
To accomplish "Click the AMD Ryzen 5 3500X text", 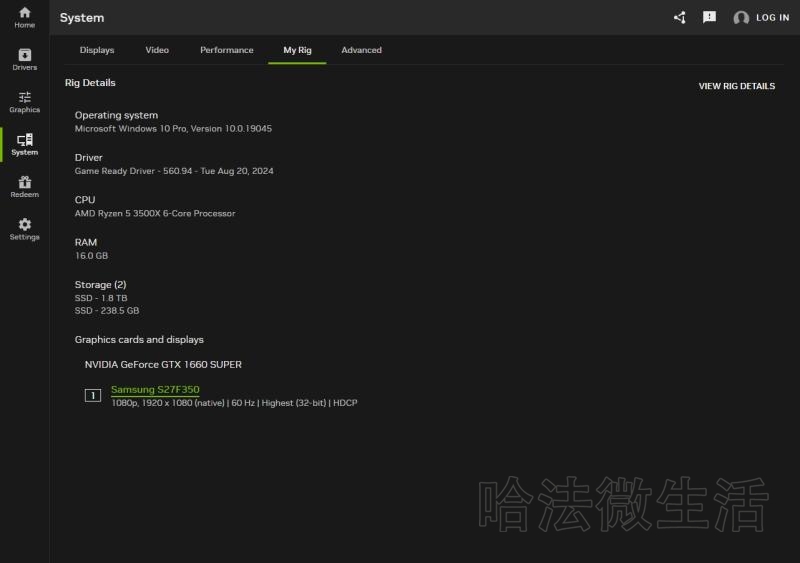I will click(x=155, y=213).
